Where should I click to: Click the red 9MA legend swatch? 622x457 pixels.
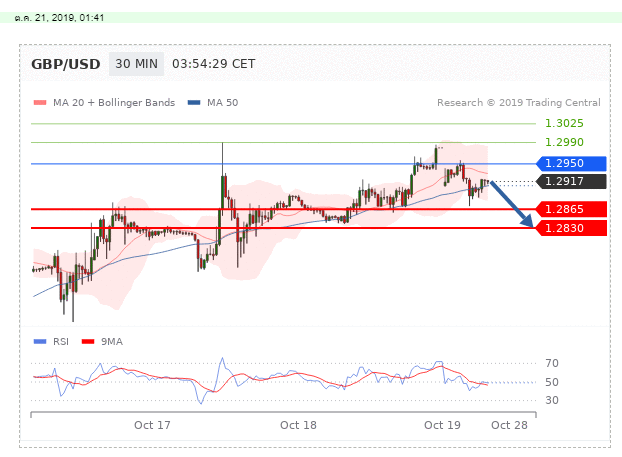click(88, 342)
